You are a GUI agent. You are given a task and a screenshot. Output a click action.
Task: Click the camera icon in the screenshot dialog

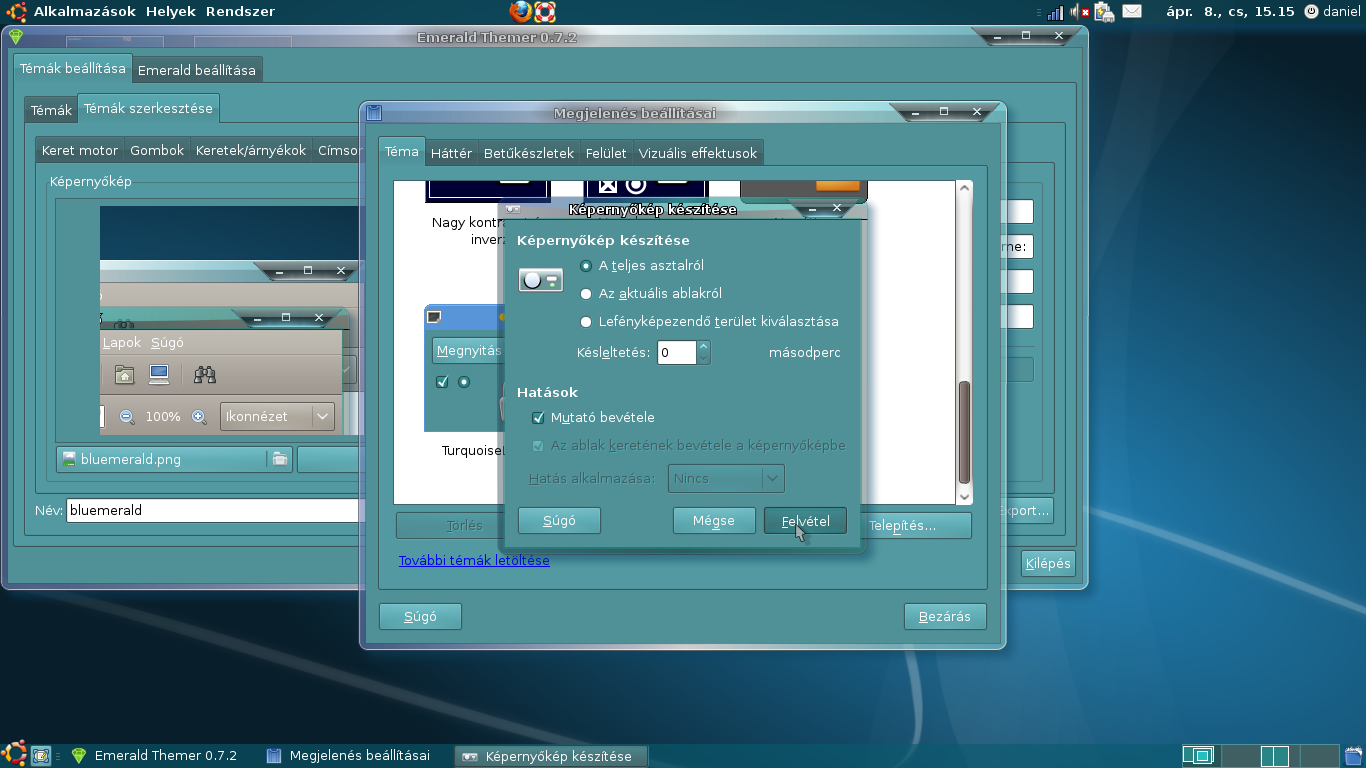point(541,280)
